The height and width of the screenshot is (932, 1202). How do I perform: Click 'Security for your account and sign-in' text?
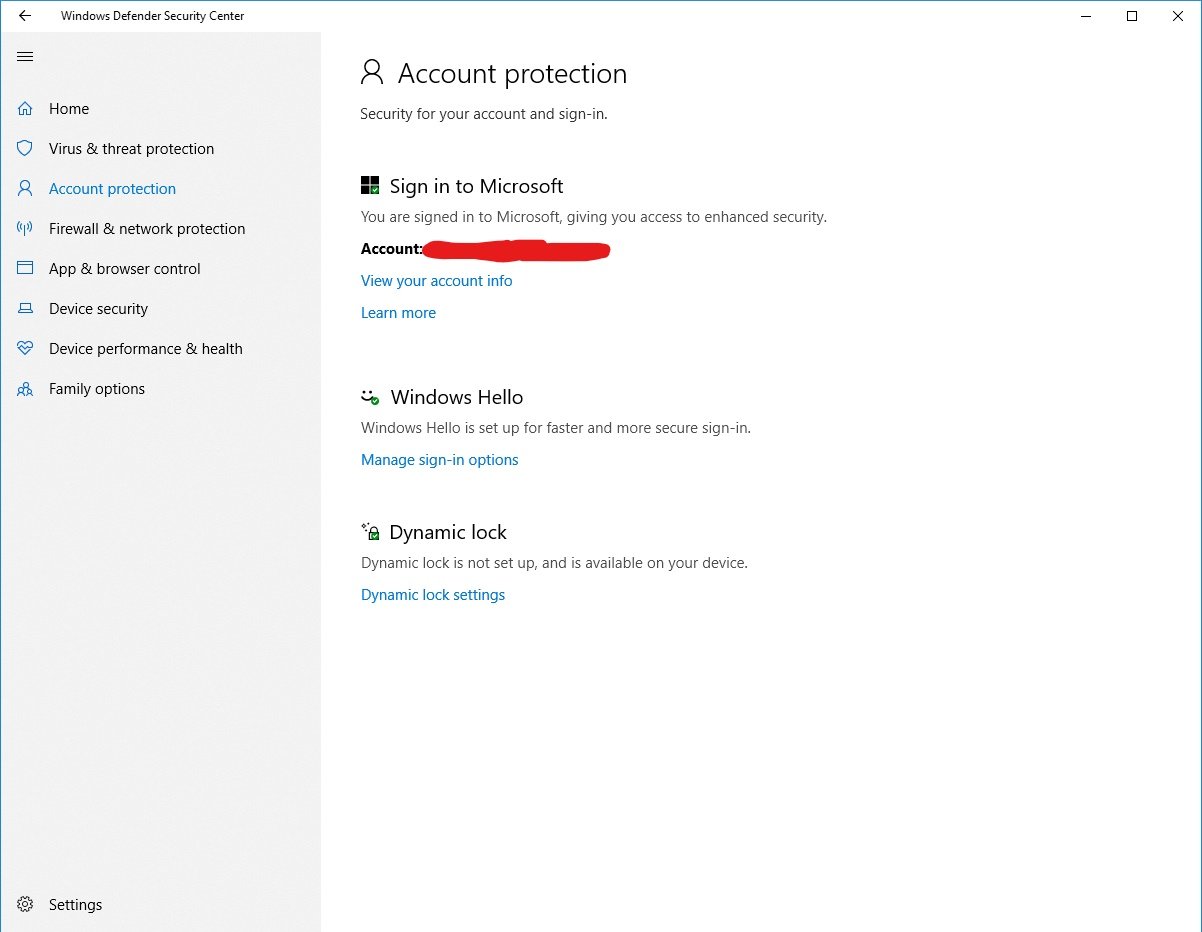pyautogui.click(x=484, y=114)
